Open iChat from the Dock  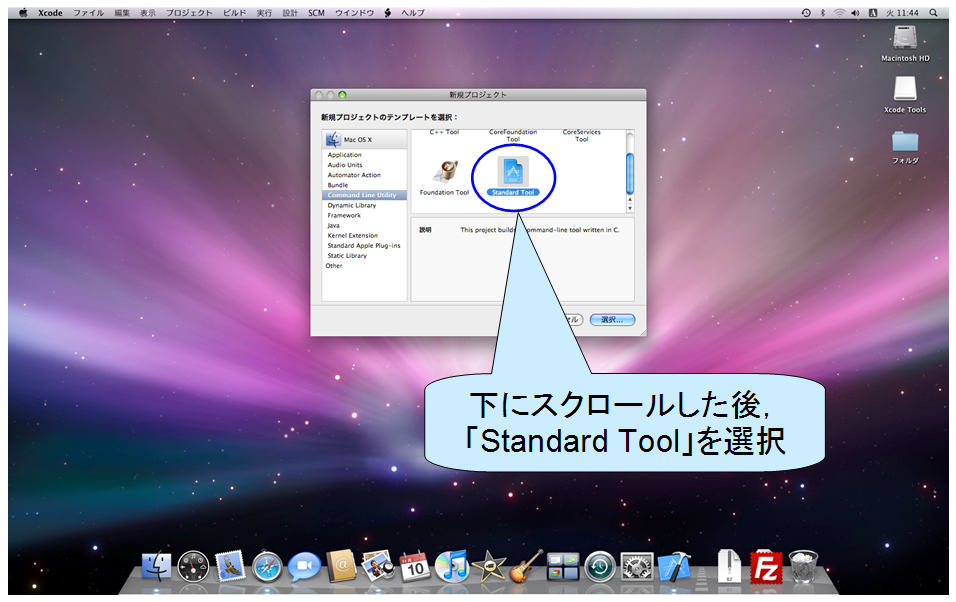coord(304,567)
